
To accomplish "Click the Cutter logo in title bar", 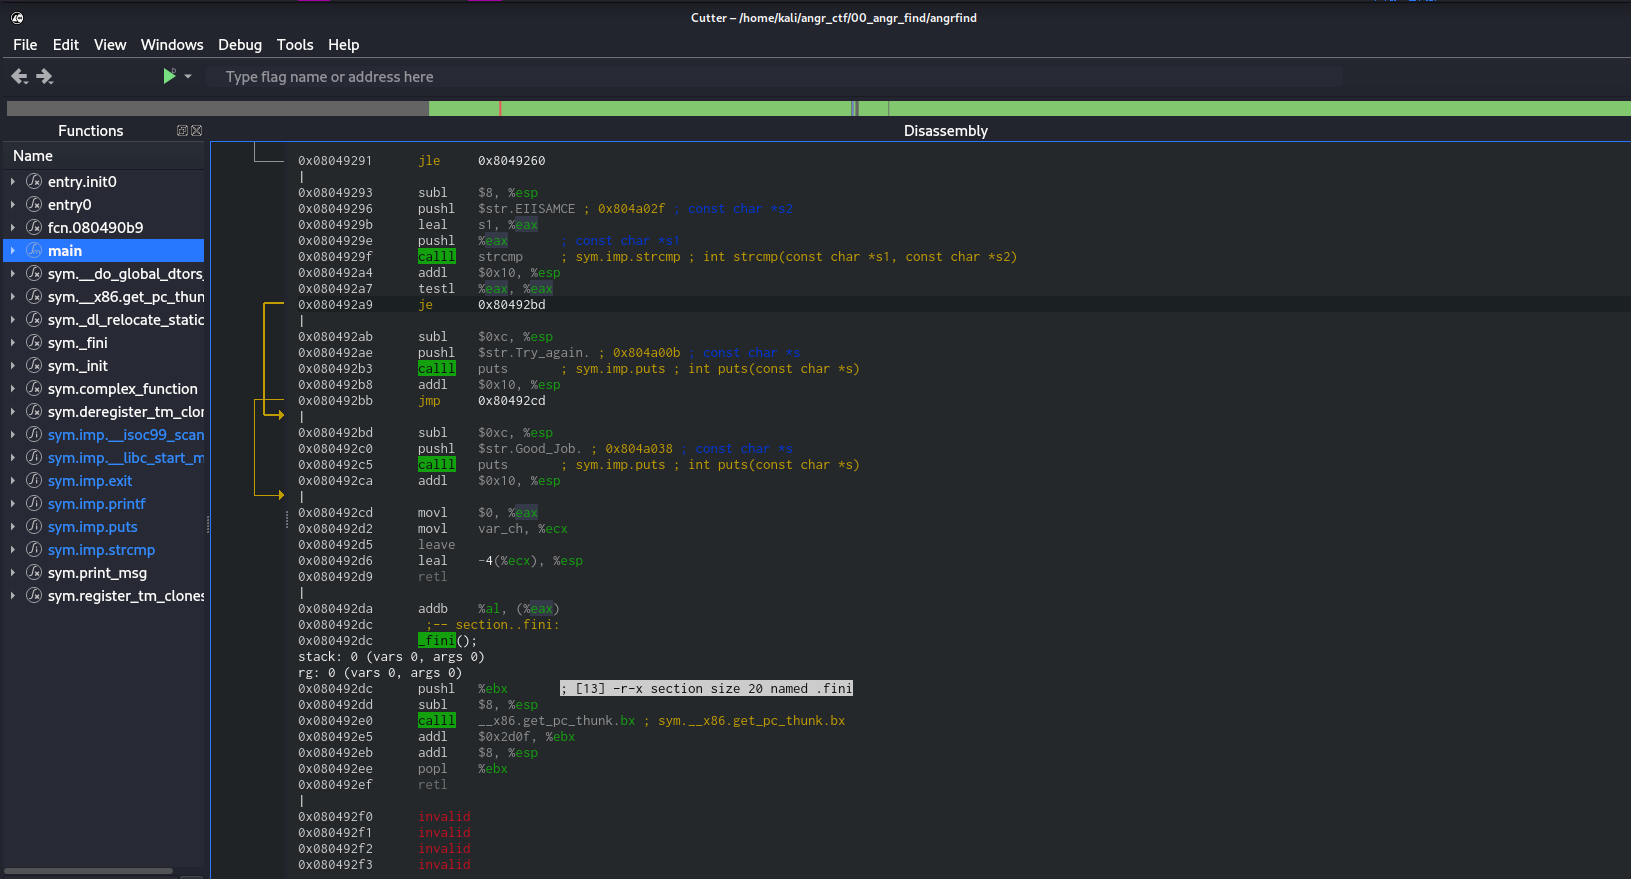I will click(x=17, y=18).
